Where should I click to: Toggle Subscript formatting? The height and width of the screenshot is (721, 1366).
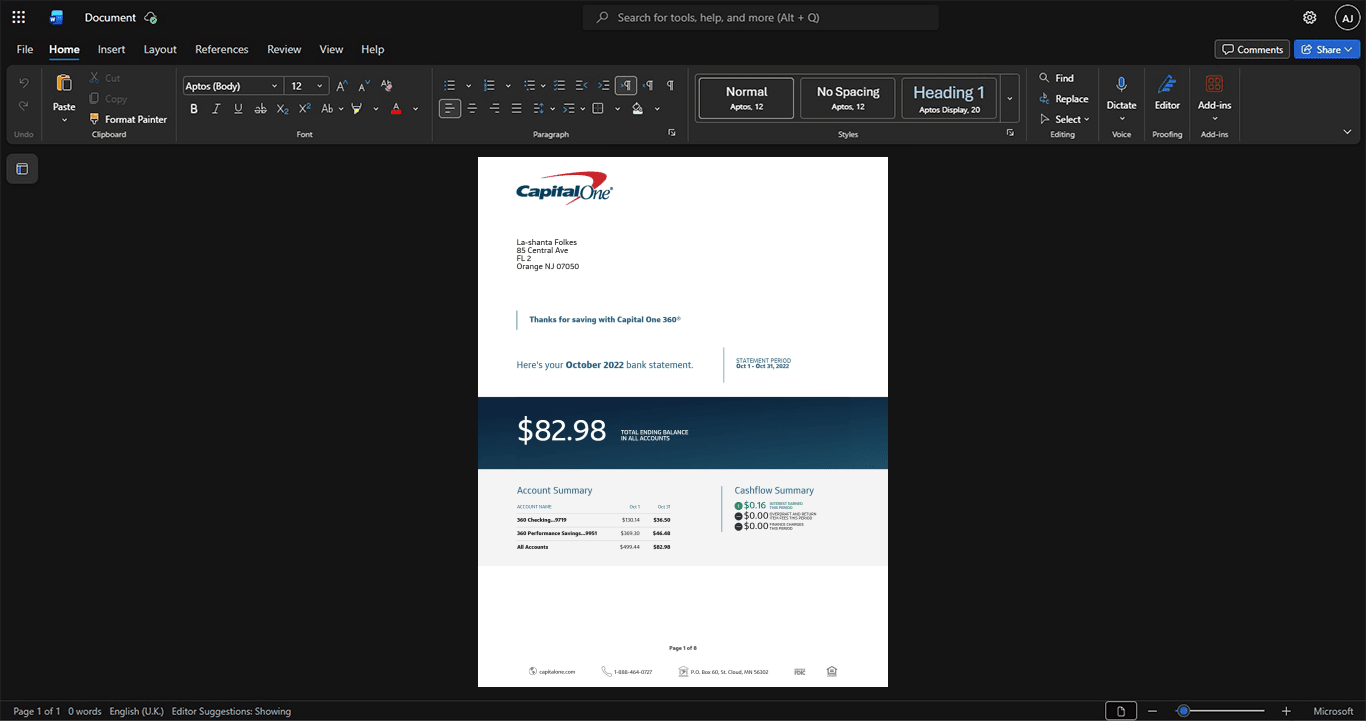click(x=282, y=109)
